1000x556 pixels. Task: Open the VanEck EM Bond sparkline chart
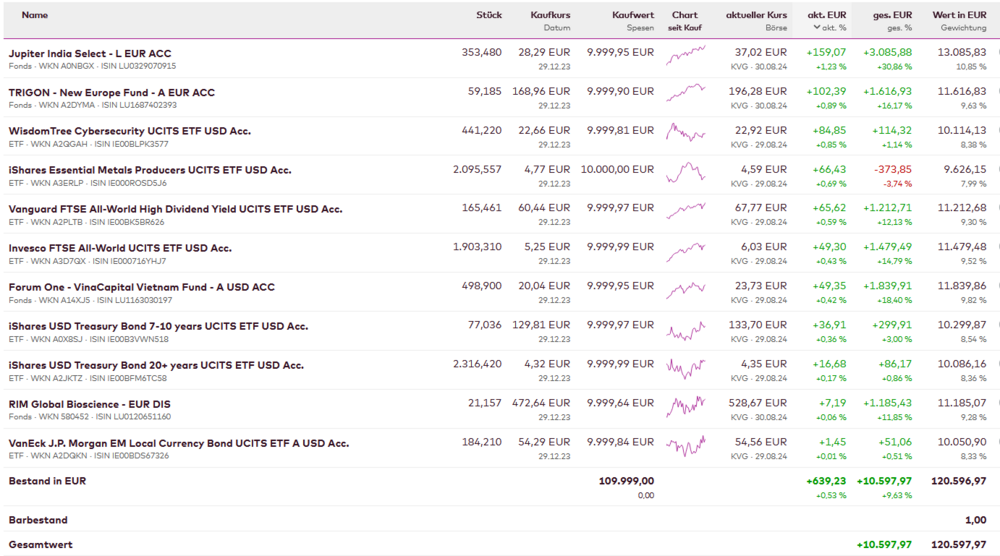[685, 446]
